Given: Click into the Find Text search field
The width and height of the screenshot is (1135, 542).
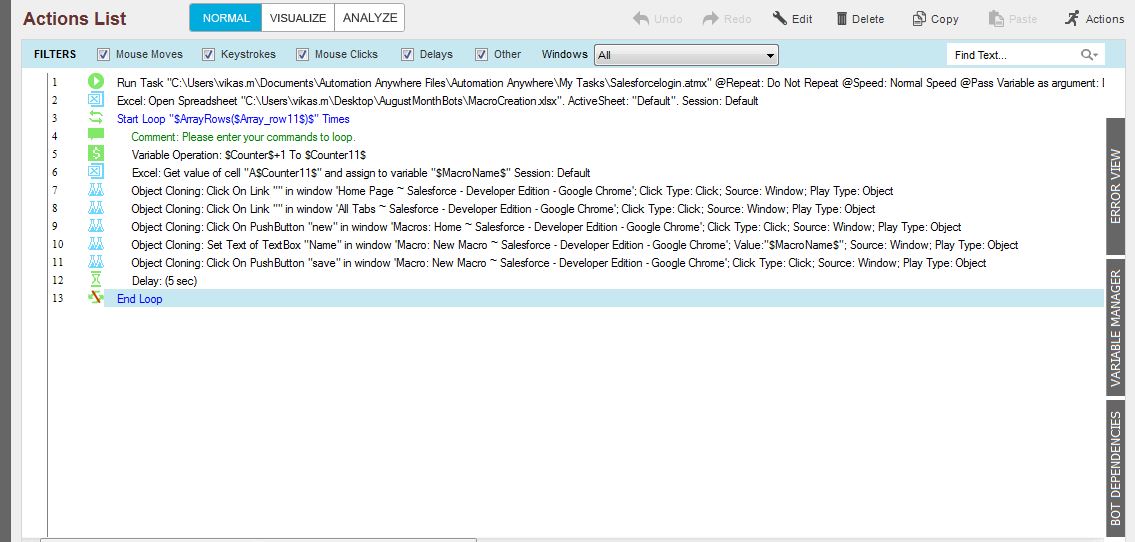Looking at the screenshot, I should pos(1012,55).
